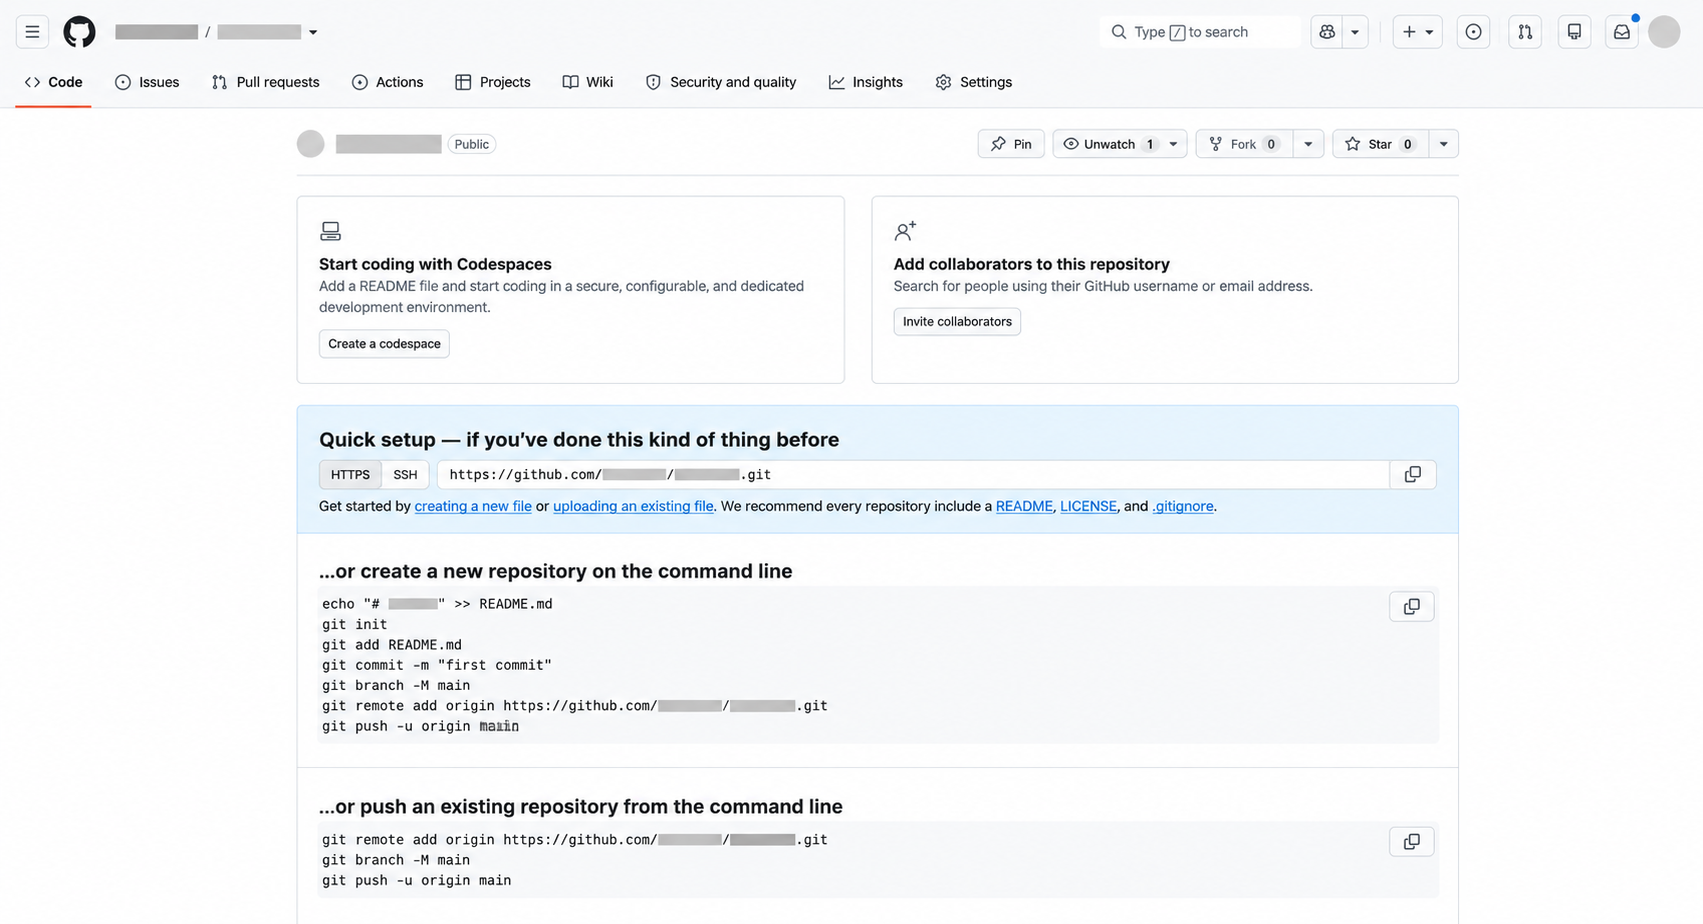Click the Public visibility badge
Viewport: 1703px width, 924px height.
tap(471, 144)
